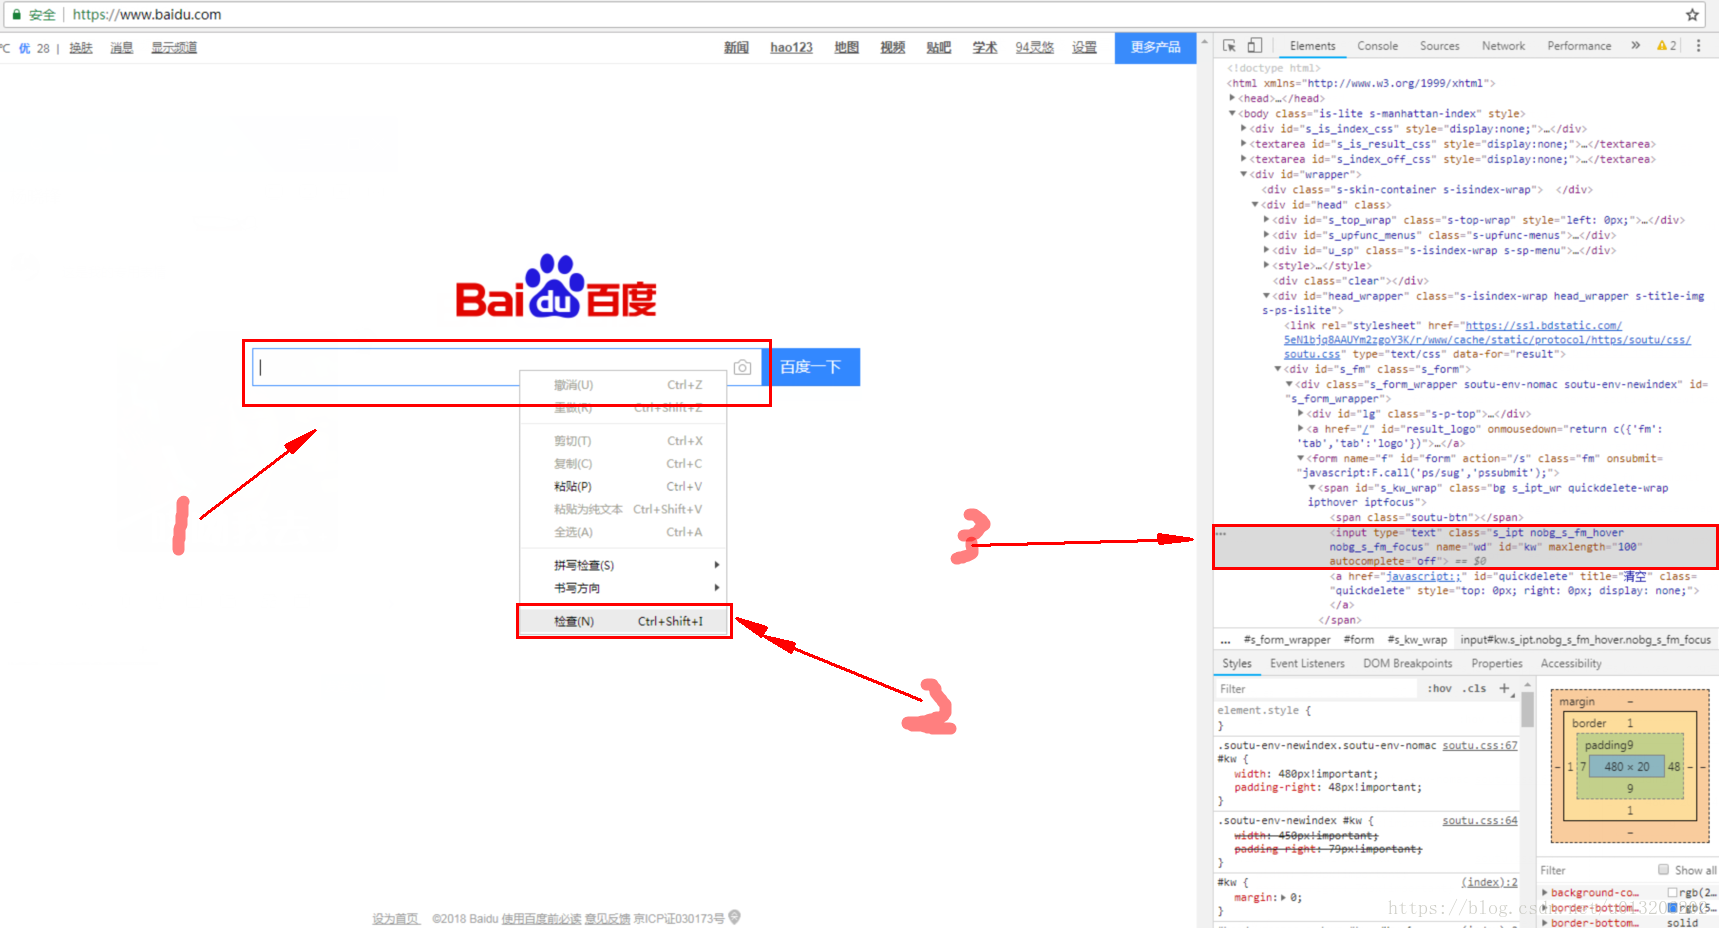
Task: Click the Styles pane scrollbar thumb
Action: pos(1527,710)
